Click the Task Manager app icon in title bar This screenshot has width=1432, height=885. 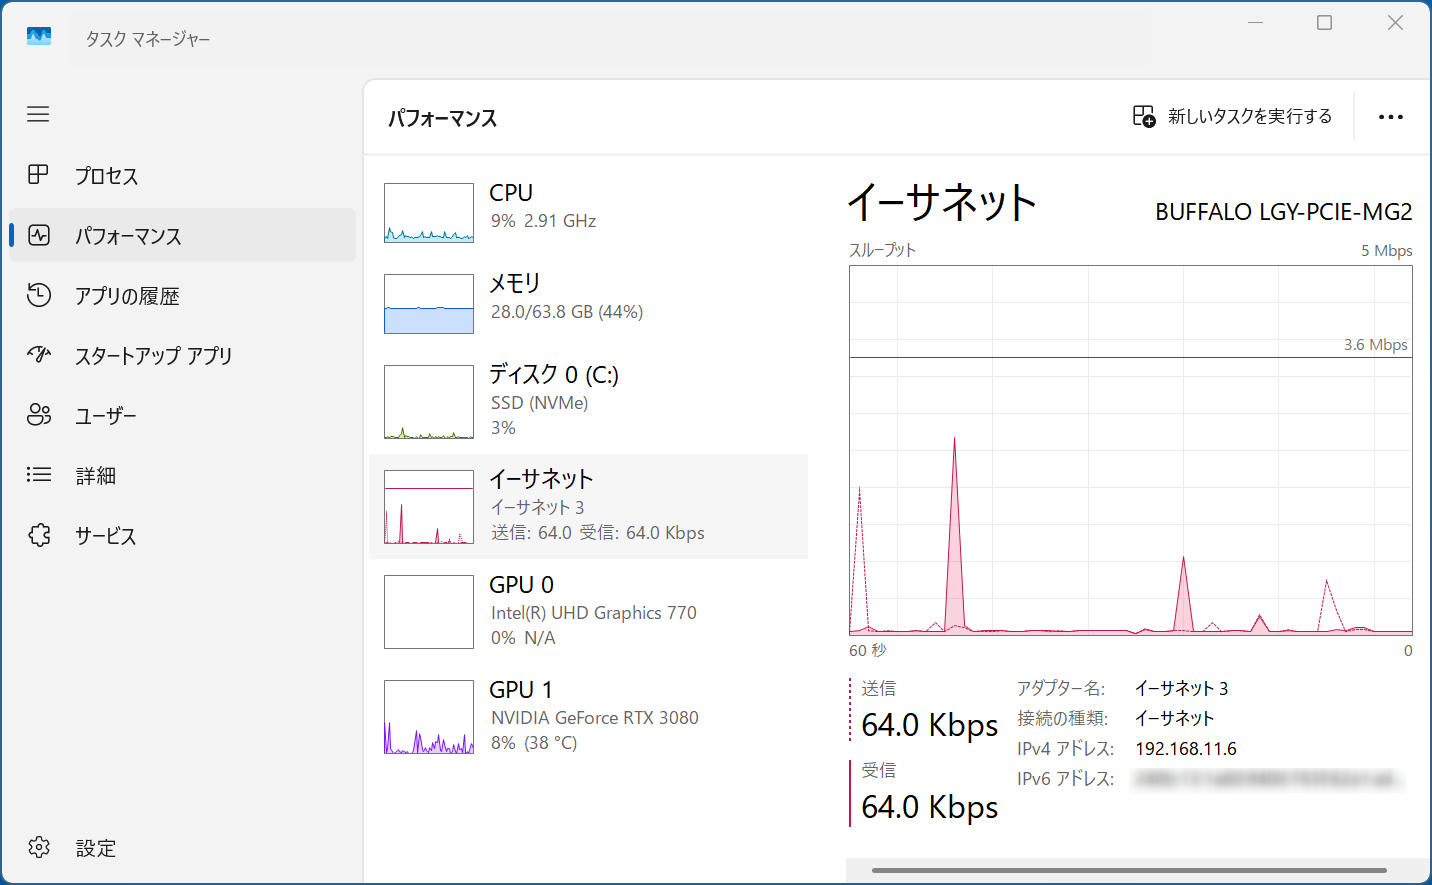pos(39,37)
